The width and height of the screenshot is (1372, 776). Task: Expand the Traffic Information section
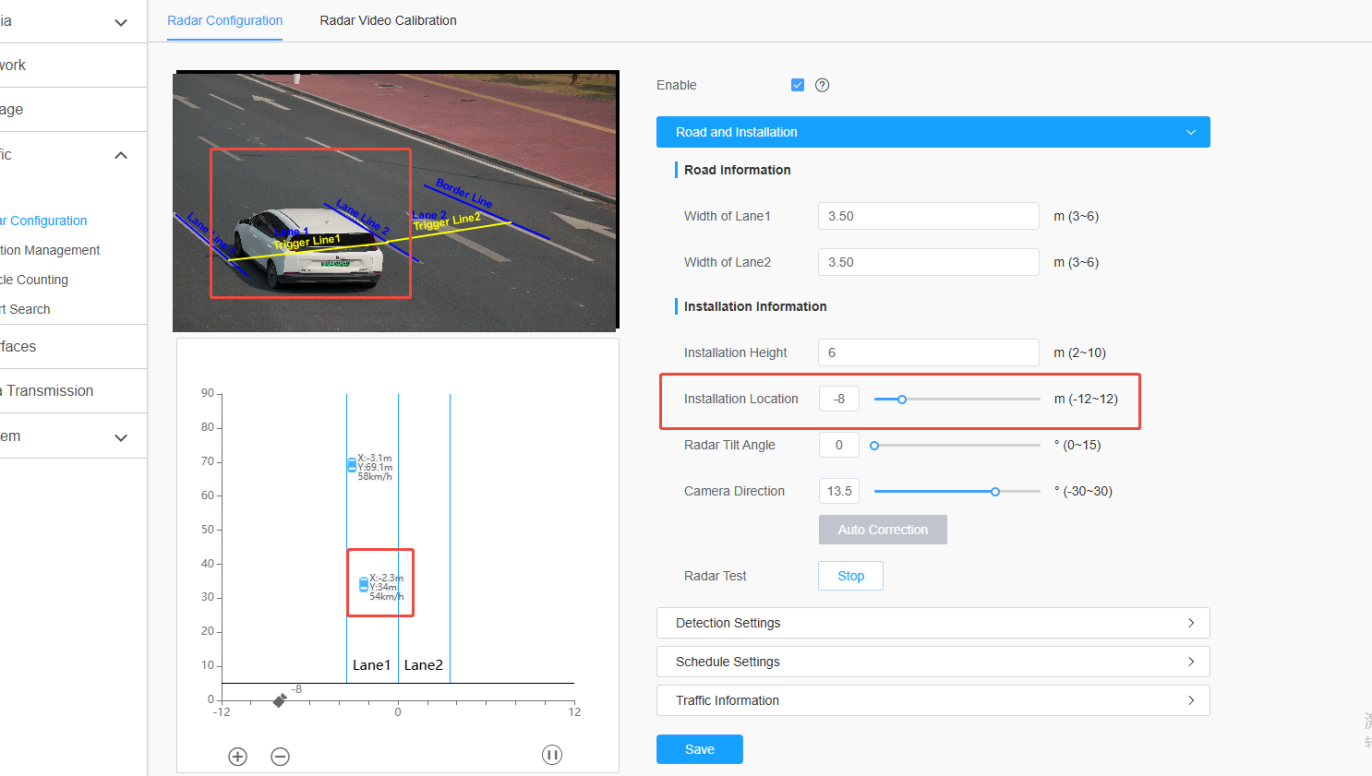[933, 701]
